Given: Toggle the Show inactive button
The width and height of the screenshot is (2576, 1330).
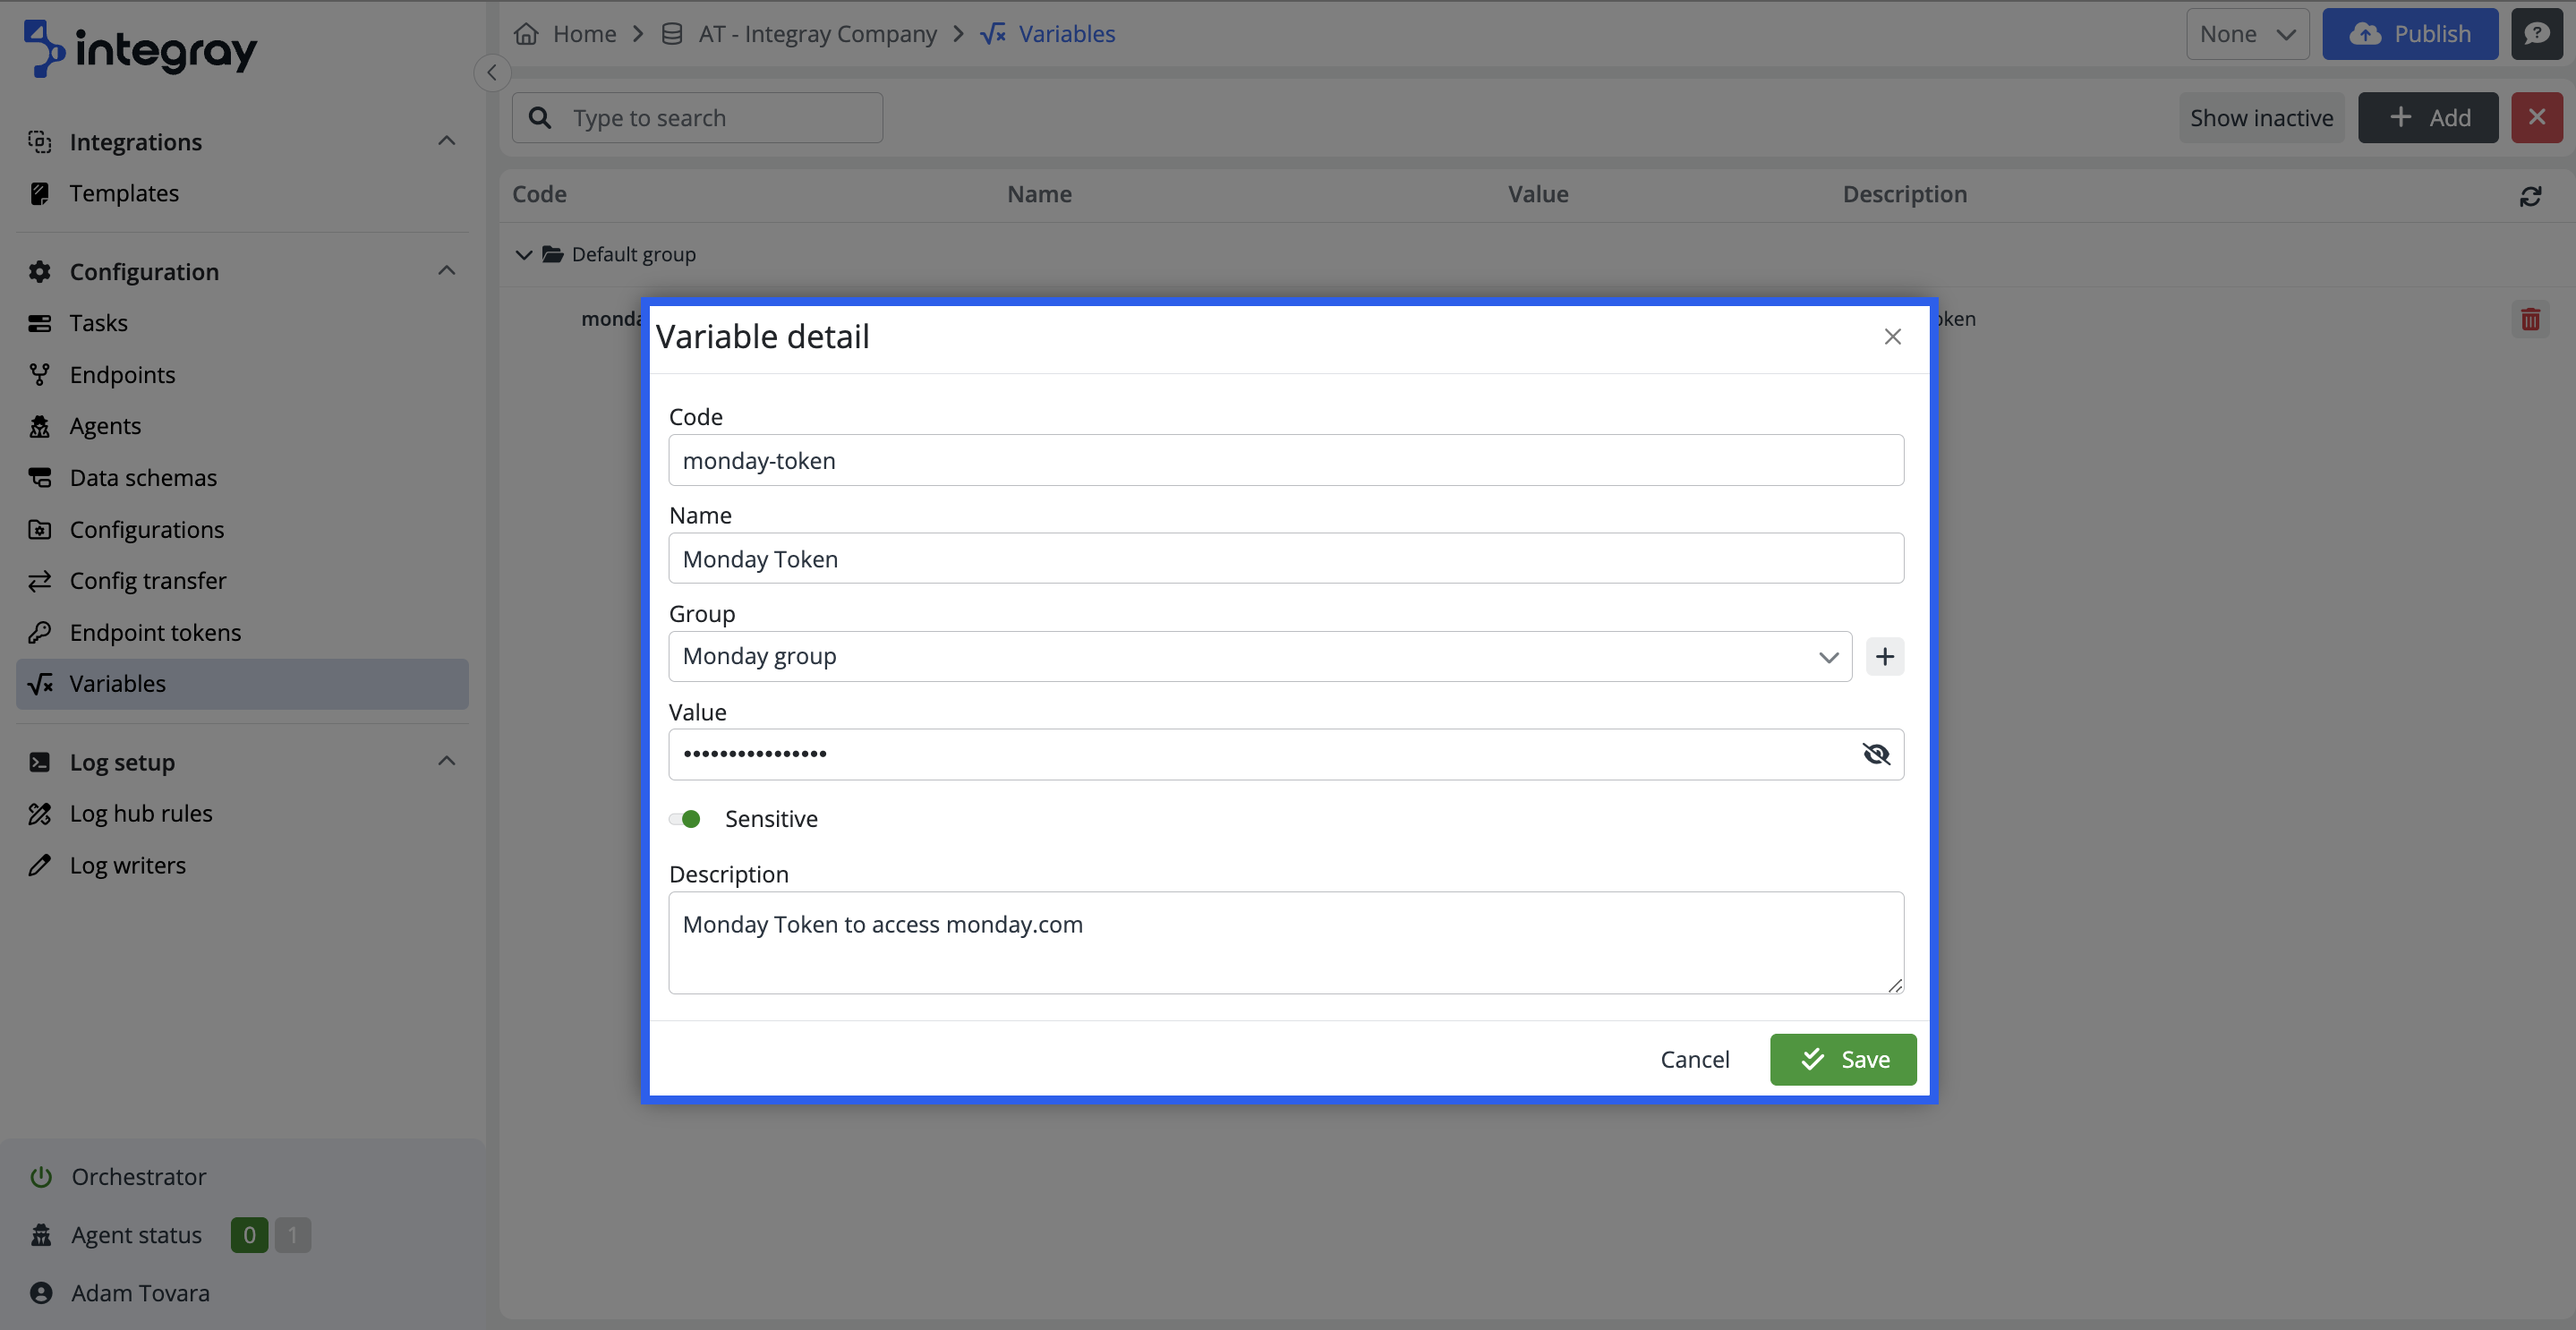Looking at the screenshot, I should click(2260, 118).
